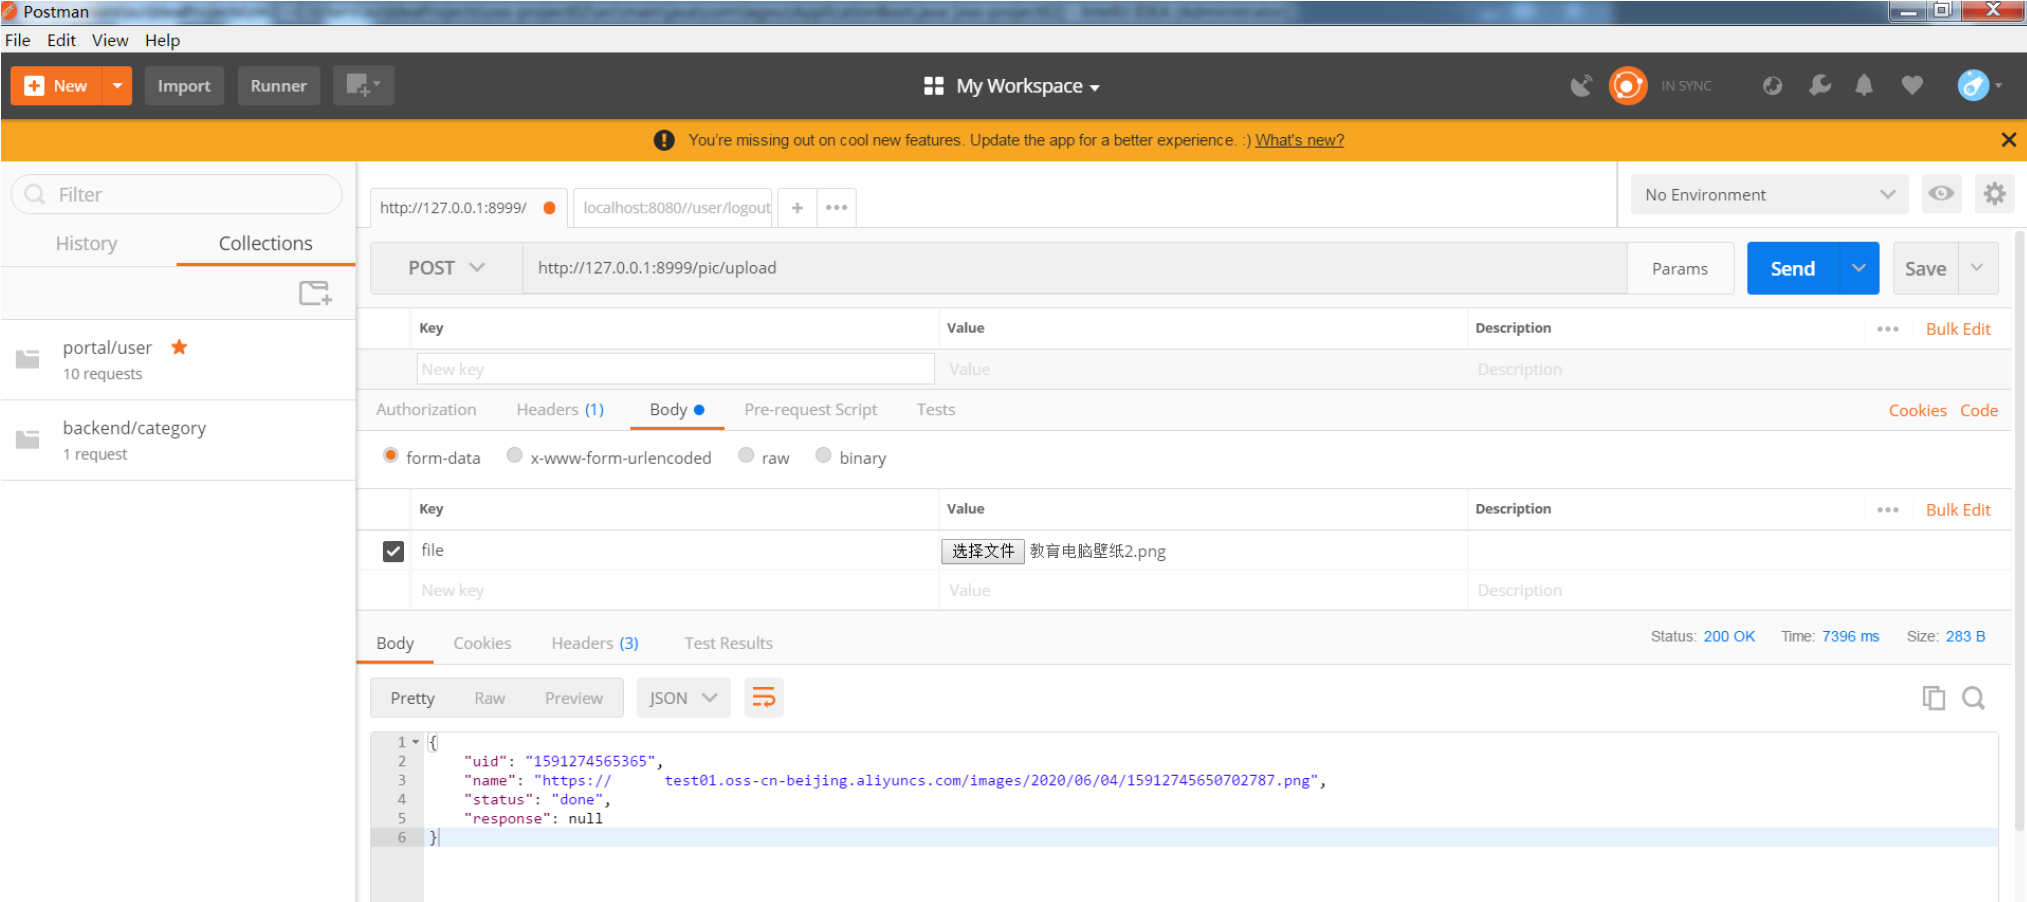Image resolution: width=2027 pixels, height=902 pixels.
Task: Open settings via the wrench icon
Action: (1819, 86)
